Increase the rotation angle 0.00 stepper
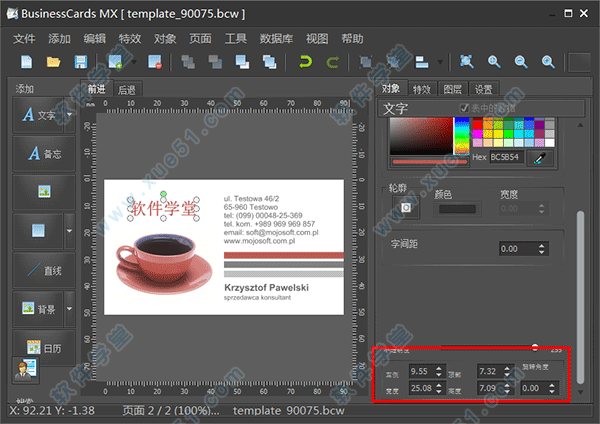600x424 pixels. tap(552, 385)
